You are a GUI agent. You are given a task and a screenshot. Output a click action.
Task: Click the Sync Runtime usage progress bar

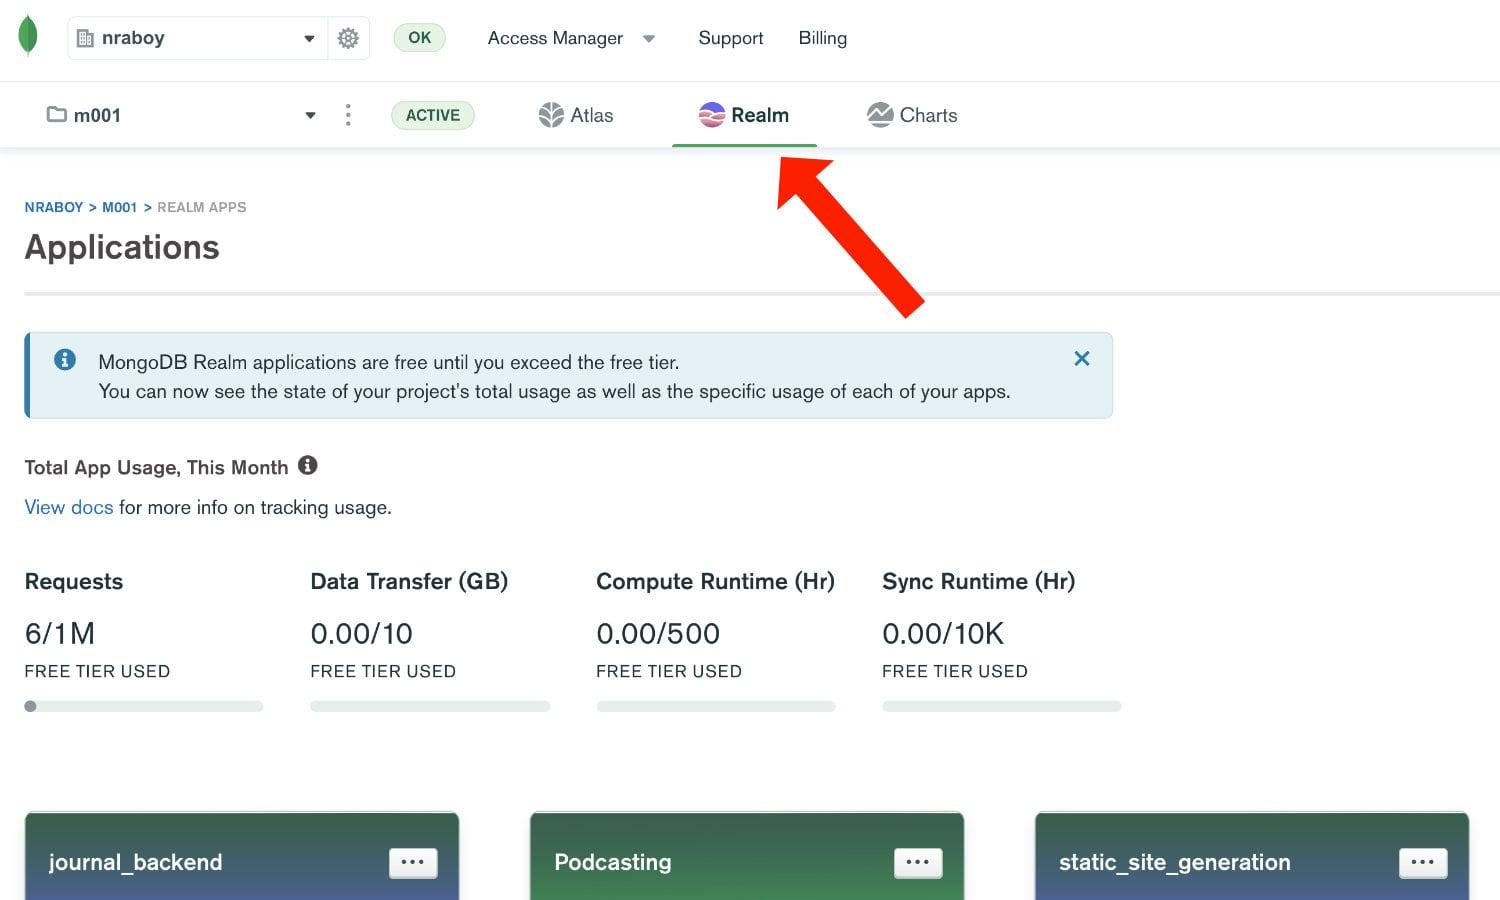pos(1002,706)
